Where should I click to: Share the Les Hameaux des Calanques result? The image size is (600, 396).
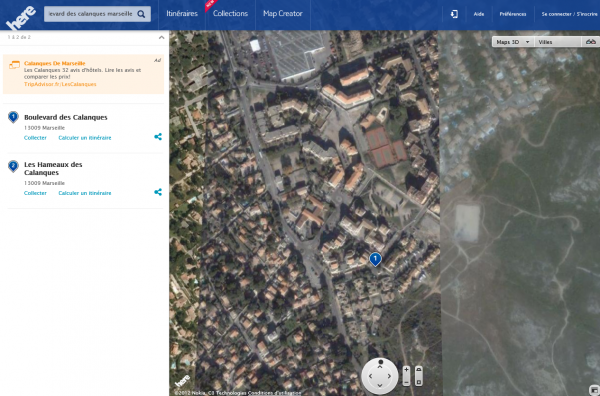(158, 192)
